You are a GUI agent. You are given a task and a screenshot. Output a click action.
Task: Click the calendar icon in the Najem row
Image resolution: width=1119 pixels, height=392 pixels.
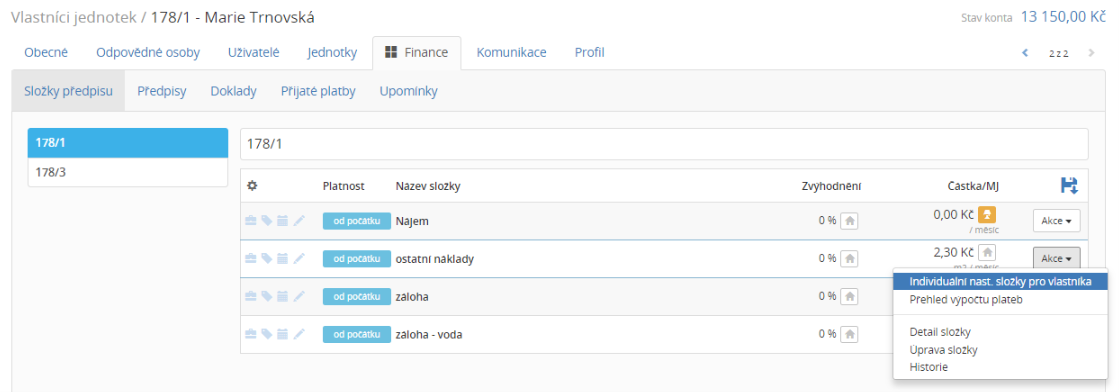coord(282,221)
